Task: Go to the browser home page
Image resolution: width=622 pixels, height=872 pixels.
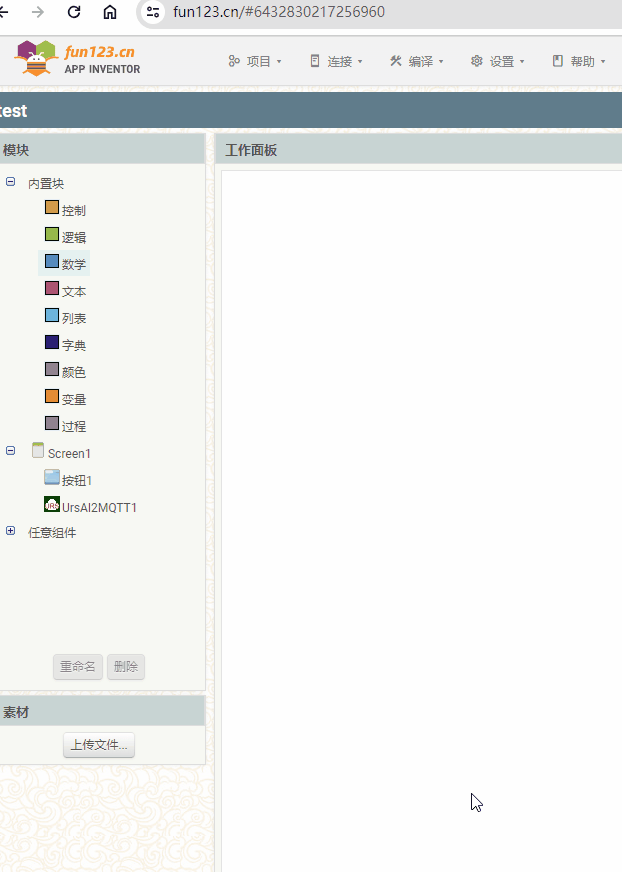Action: (110, 12)
